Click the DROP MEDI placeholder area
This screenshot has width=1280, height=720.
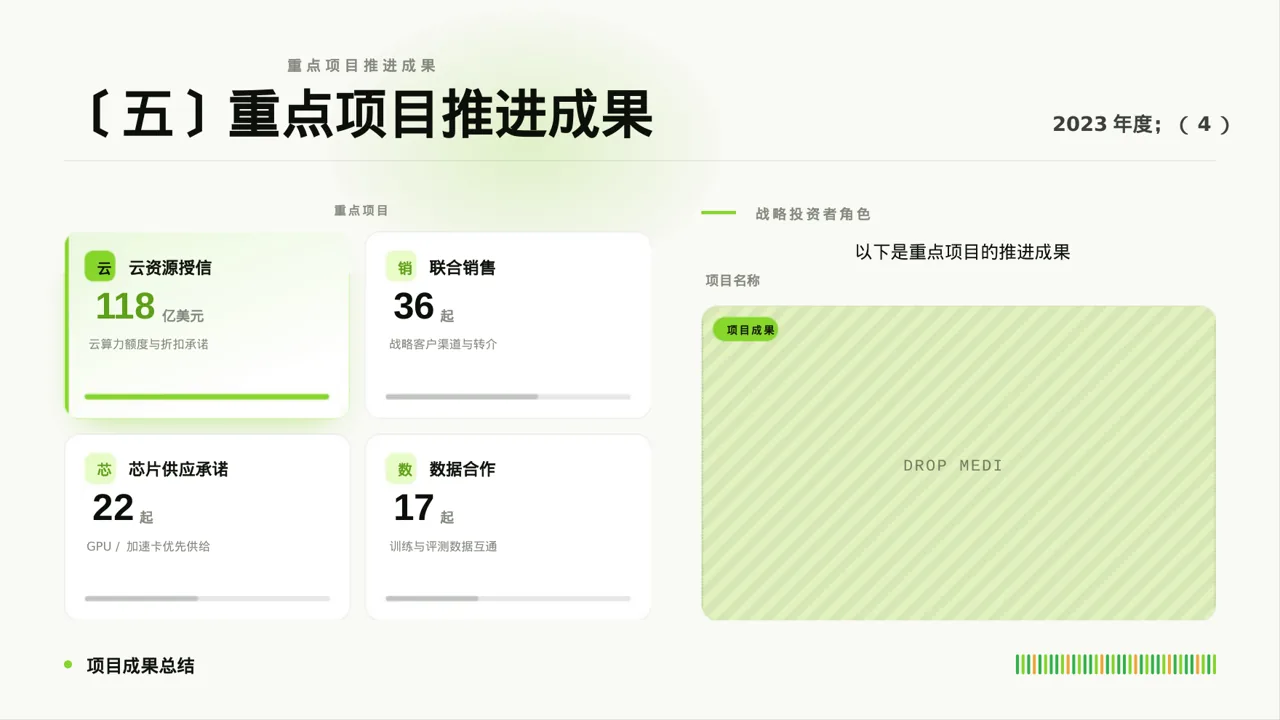[x=958, y=463]
